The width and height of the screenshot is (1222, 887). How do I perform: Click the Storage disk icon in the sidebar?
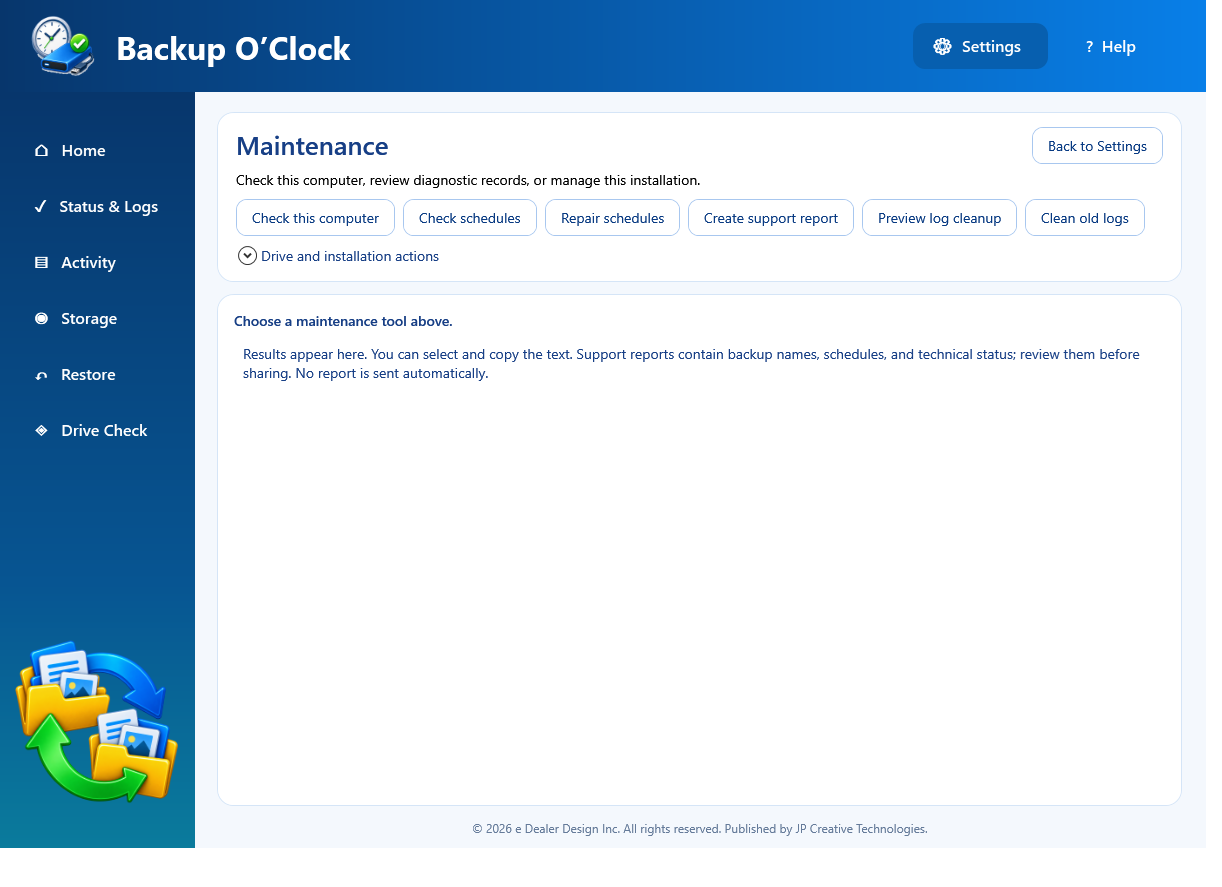(x=41, y=319)
